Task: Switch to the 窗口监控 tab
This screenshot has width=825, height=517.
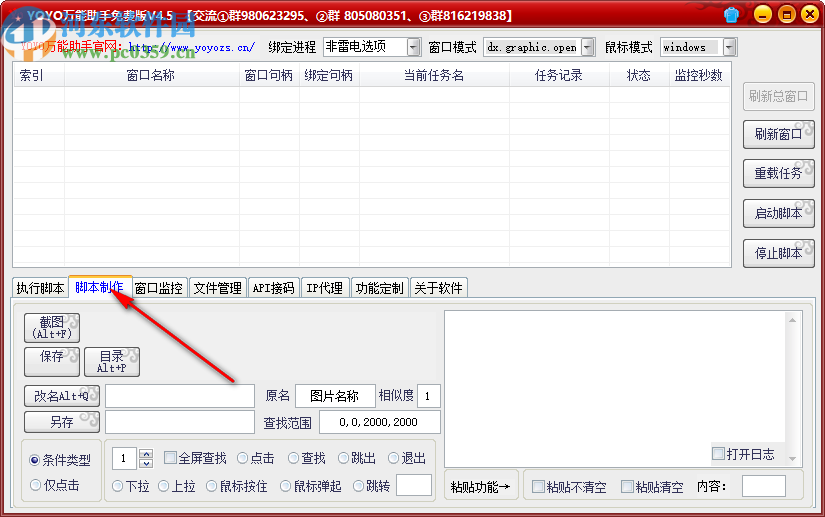Action: 159,288
